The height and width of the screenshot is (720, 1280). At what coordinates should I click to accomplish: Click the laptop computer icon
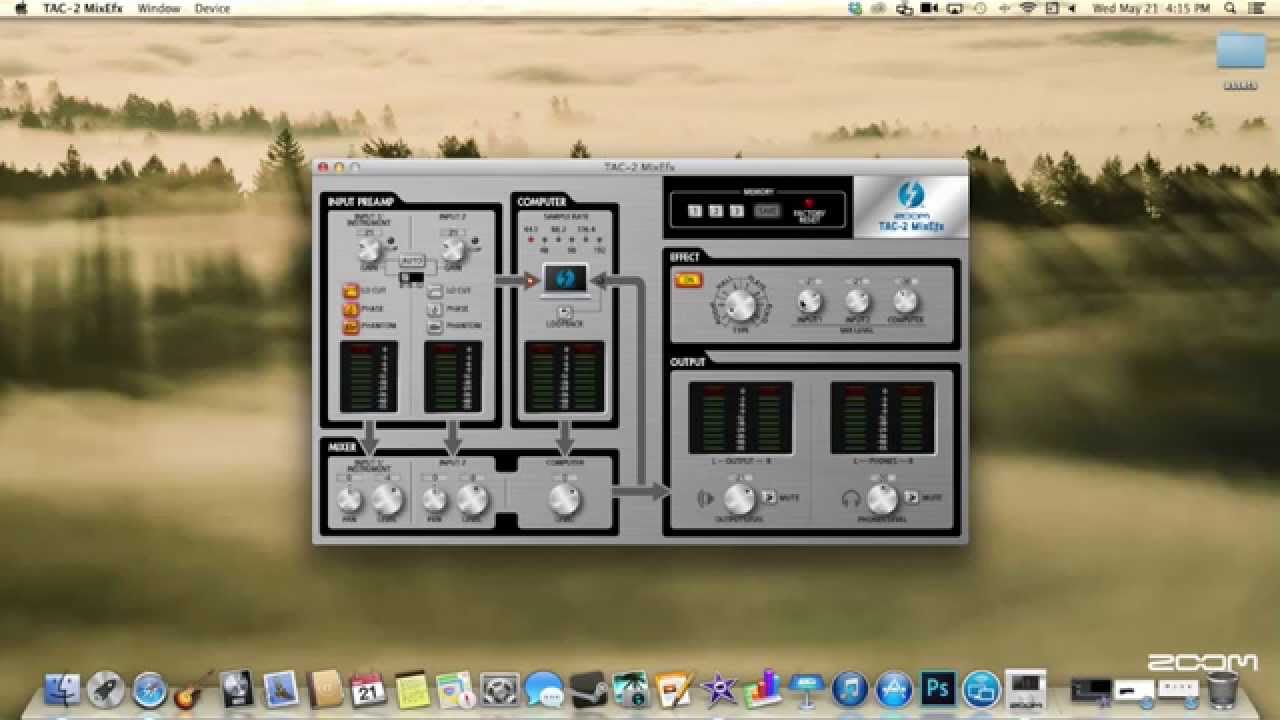point(565,281)
